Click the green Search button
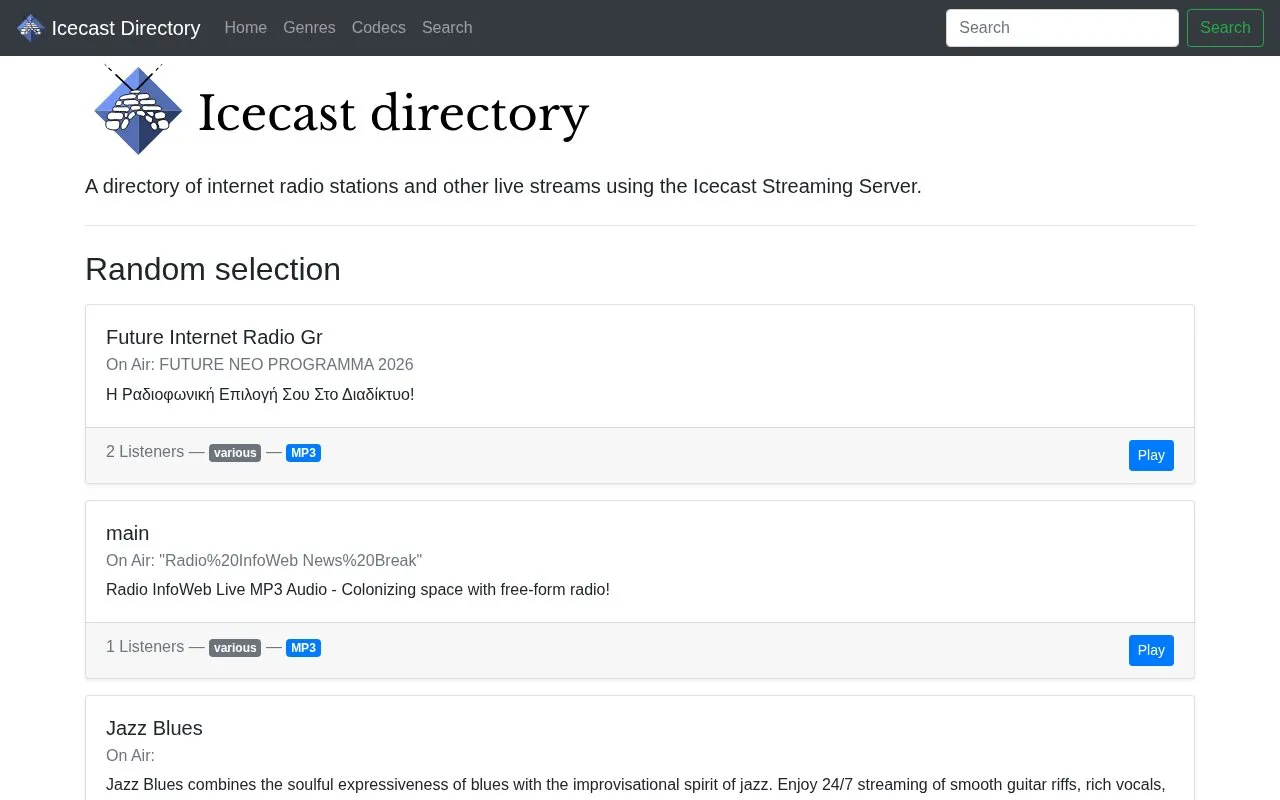Image resolution: width=1280 pixels, height=800 pixels. click(1225, 28)
